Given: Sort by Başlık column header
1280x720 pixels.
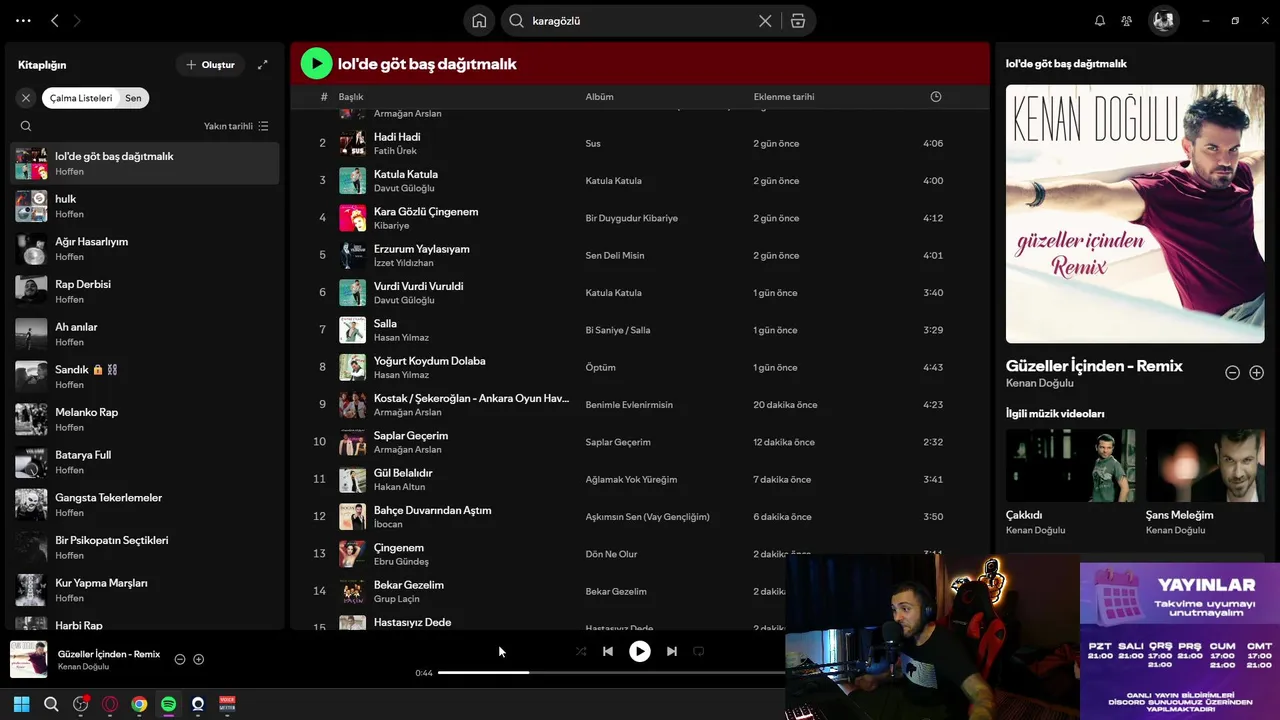Looking at the screenshot, I should click(x=350, y=97).
